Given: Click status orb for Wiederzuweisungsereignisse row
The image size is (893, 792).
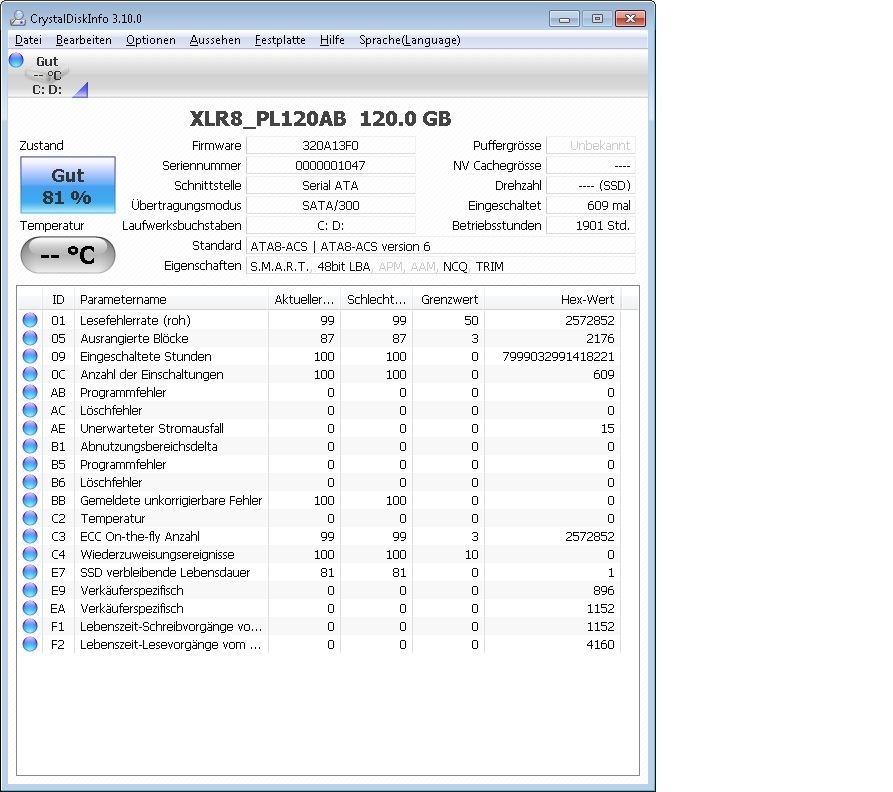Looking at the screenshot, I should pos(30,555).
